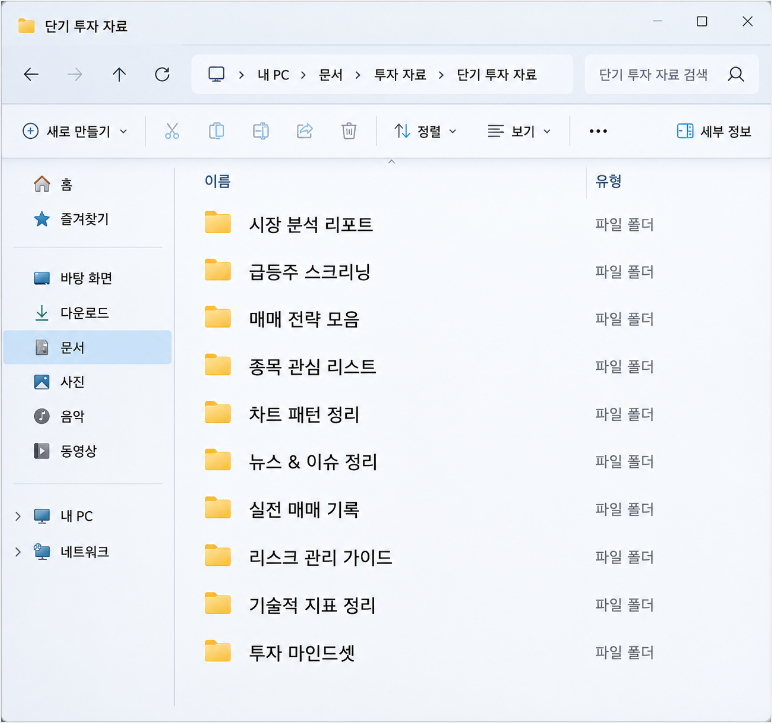Open 사진 in the sidebar
This screenshot has width=772, height=723.
[59, 382]
